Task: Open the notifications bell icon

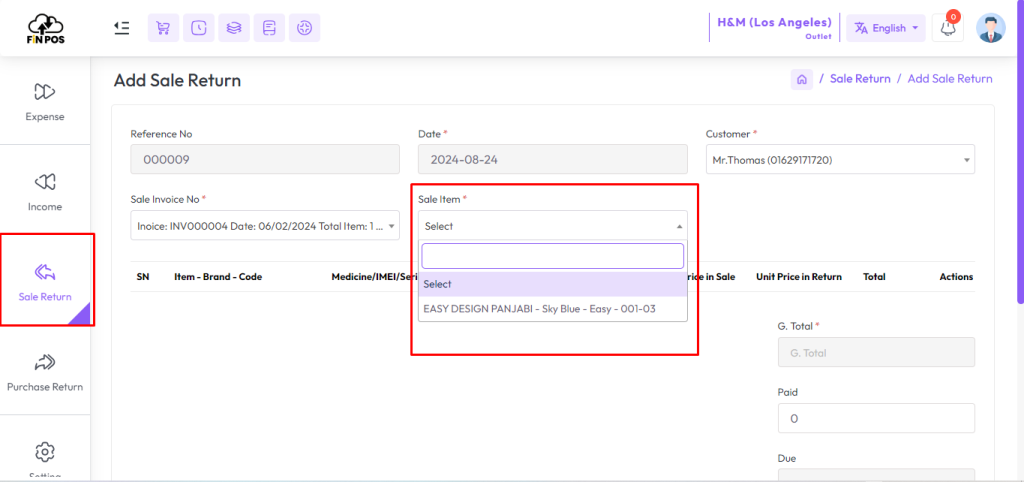Action: [x=947, y=28]
